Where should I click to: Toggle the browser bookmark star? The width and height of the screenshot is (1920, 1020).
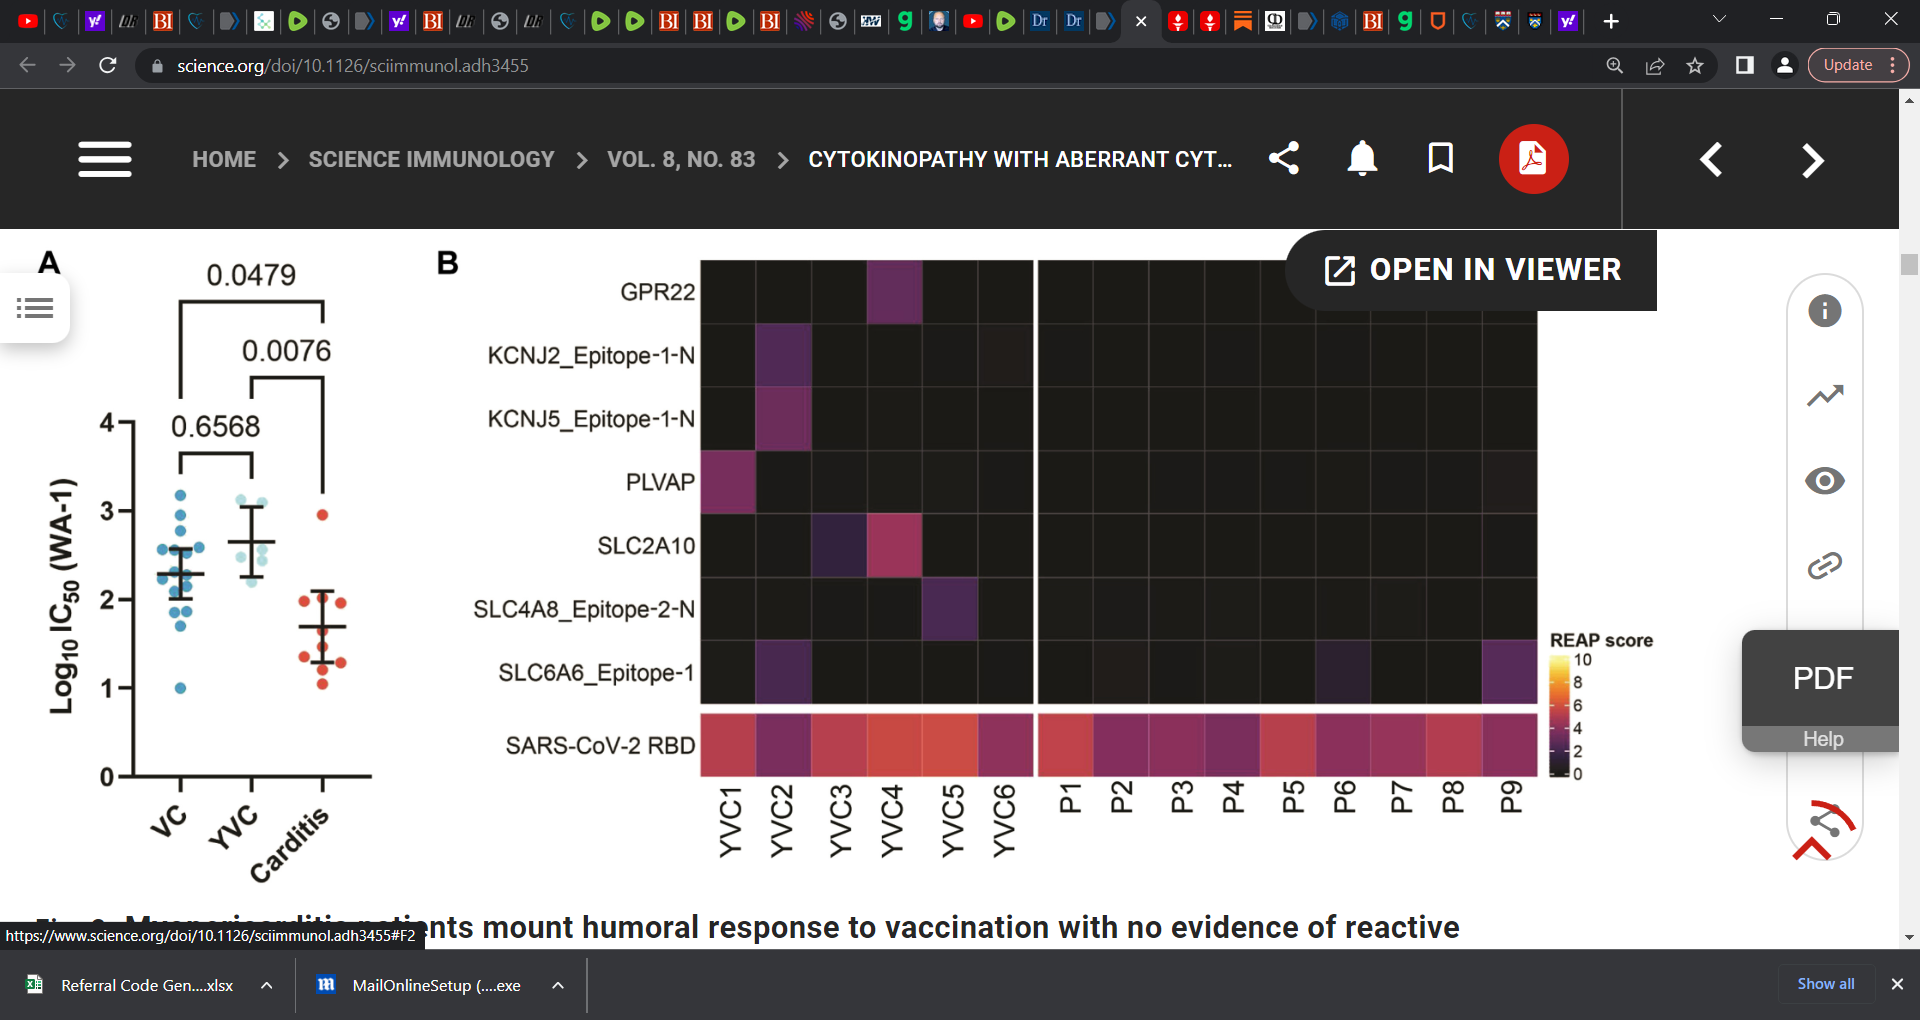(x=1694, y=66)
